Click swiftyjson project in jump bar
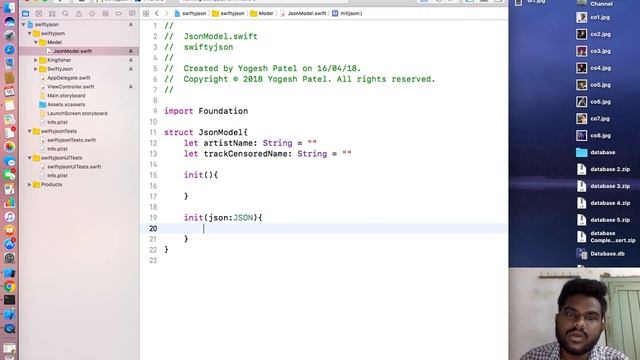Image resolution: width=640 pixels, height=360 pixels. pyautogui.click(x=190, y=13)
